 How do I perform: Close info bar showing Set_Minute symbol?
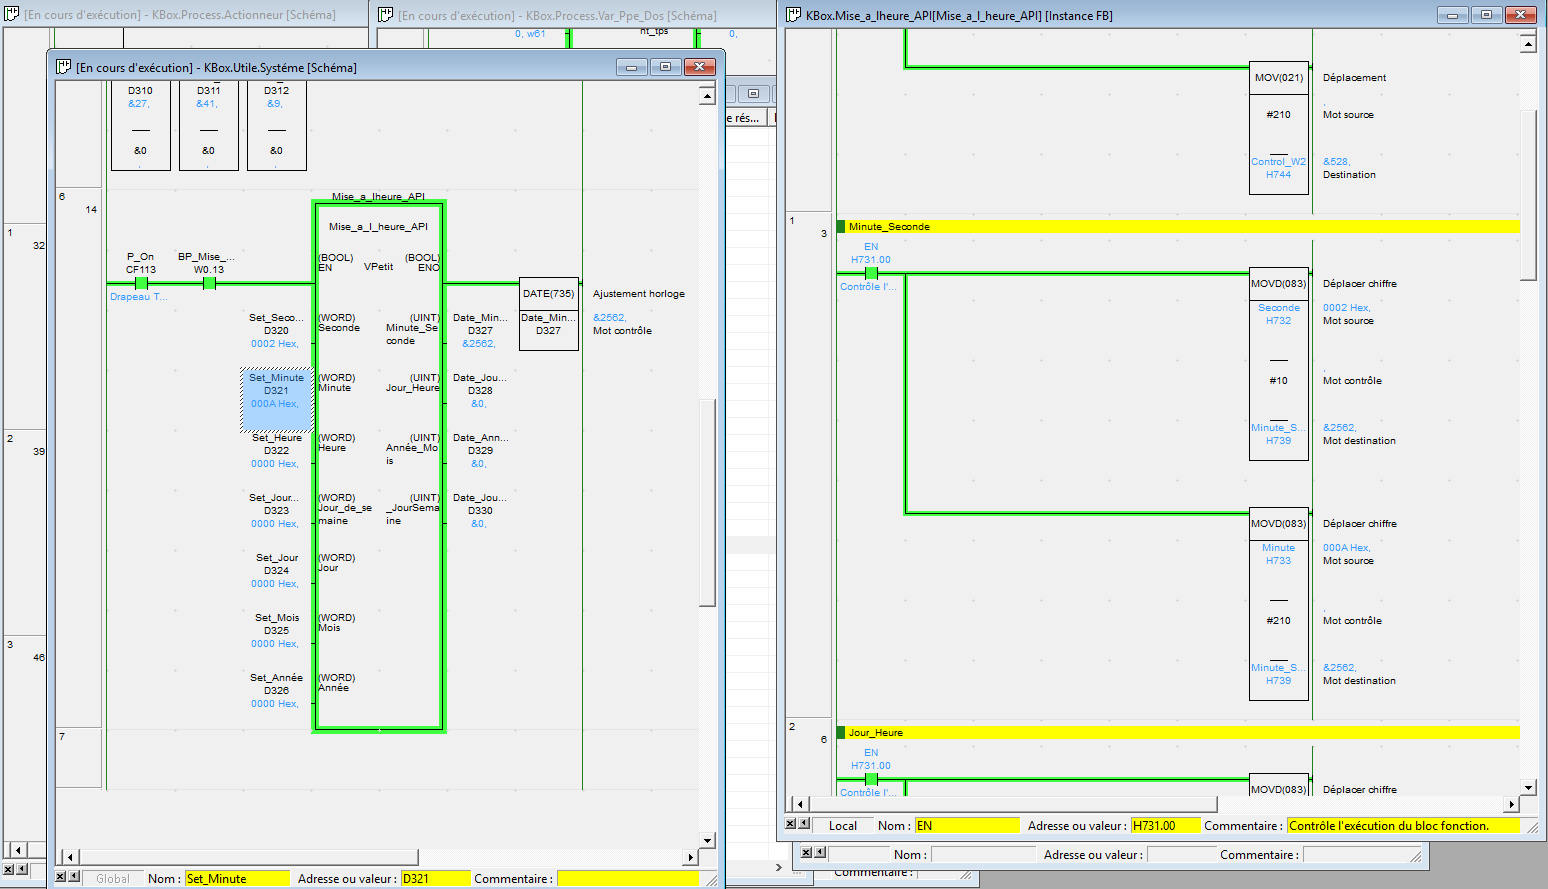[x=60, y=877]
